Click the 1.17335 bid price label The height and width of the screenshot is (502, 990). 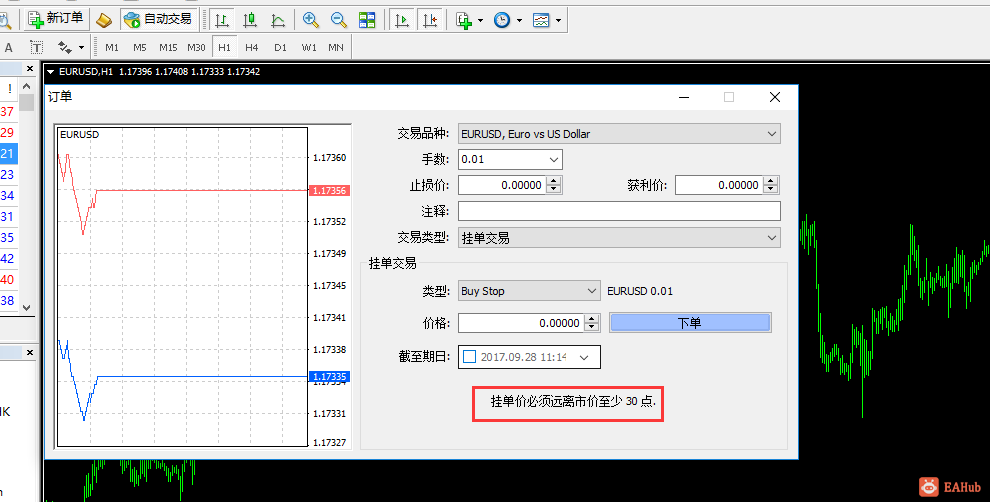click(x=330, y=377)
